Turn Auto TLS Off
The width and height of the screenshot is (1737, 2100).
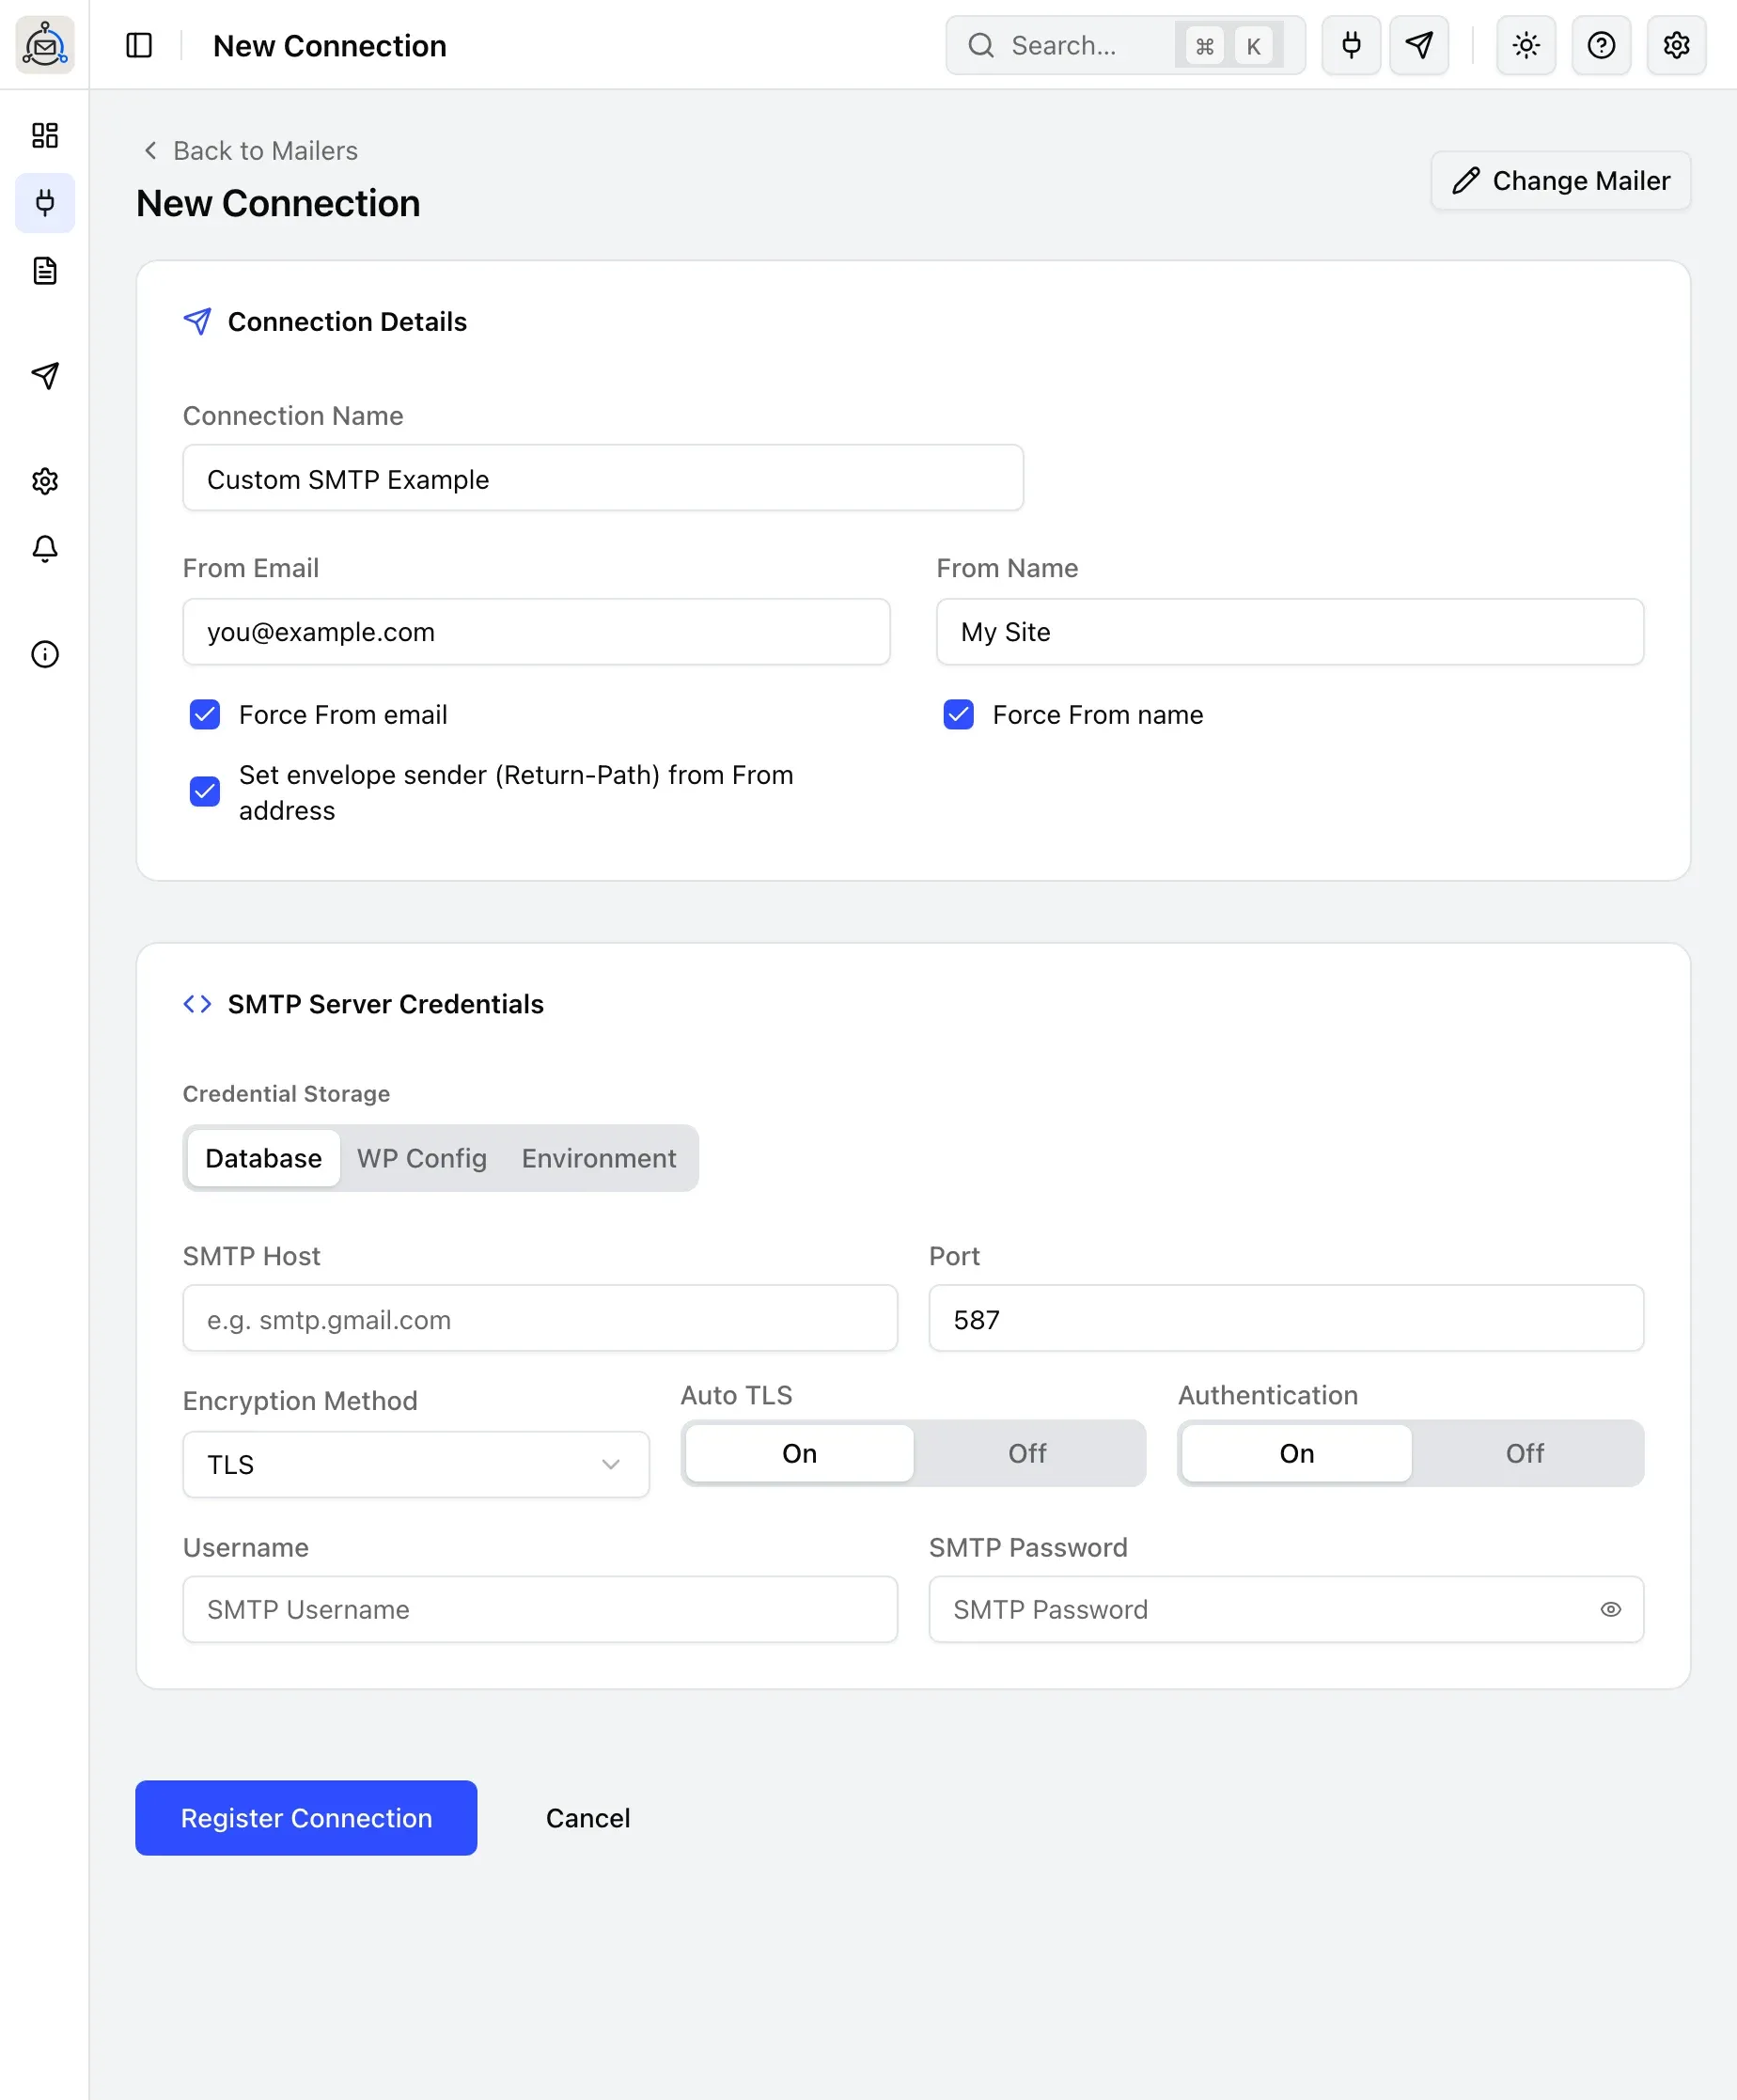point(1027,1453)
